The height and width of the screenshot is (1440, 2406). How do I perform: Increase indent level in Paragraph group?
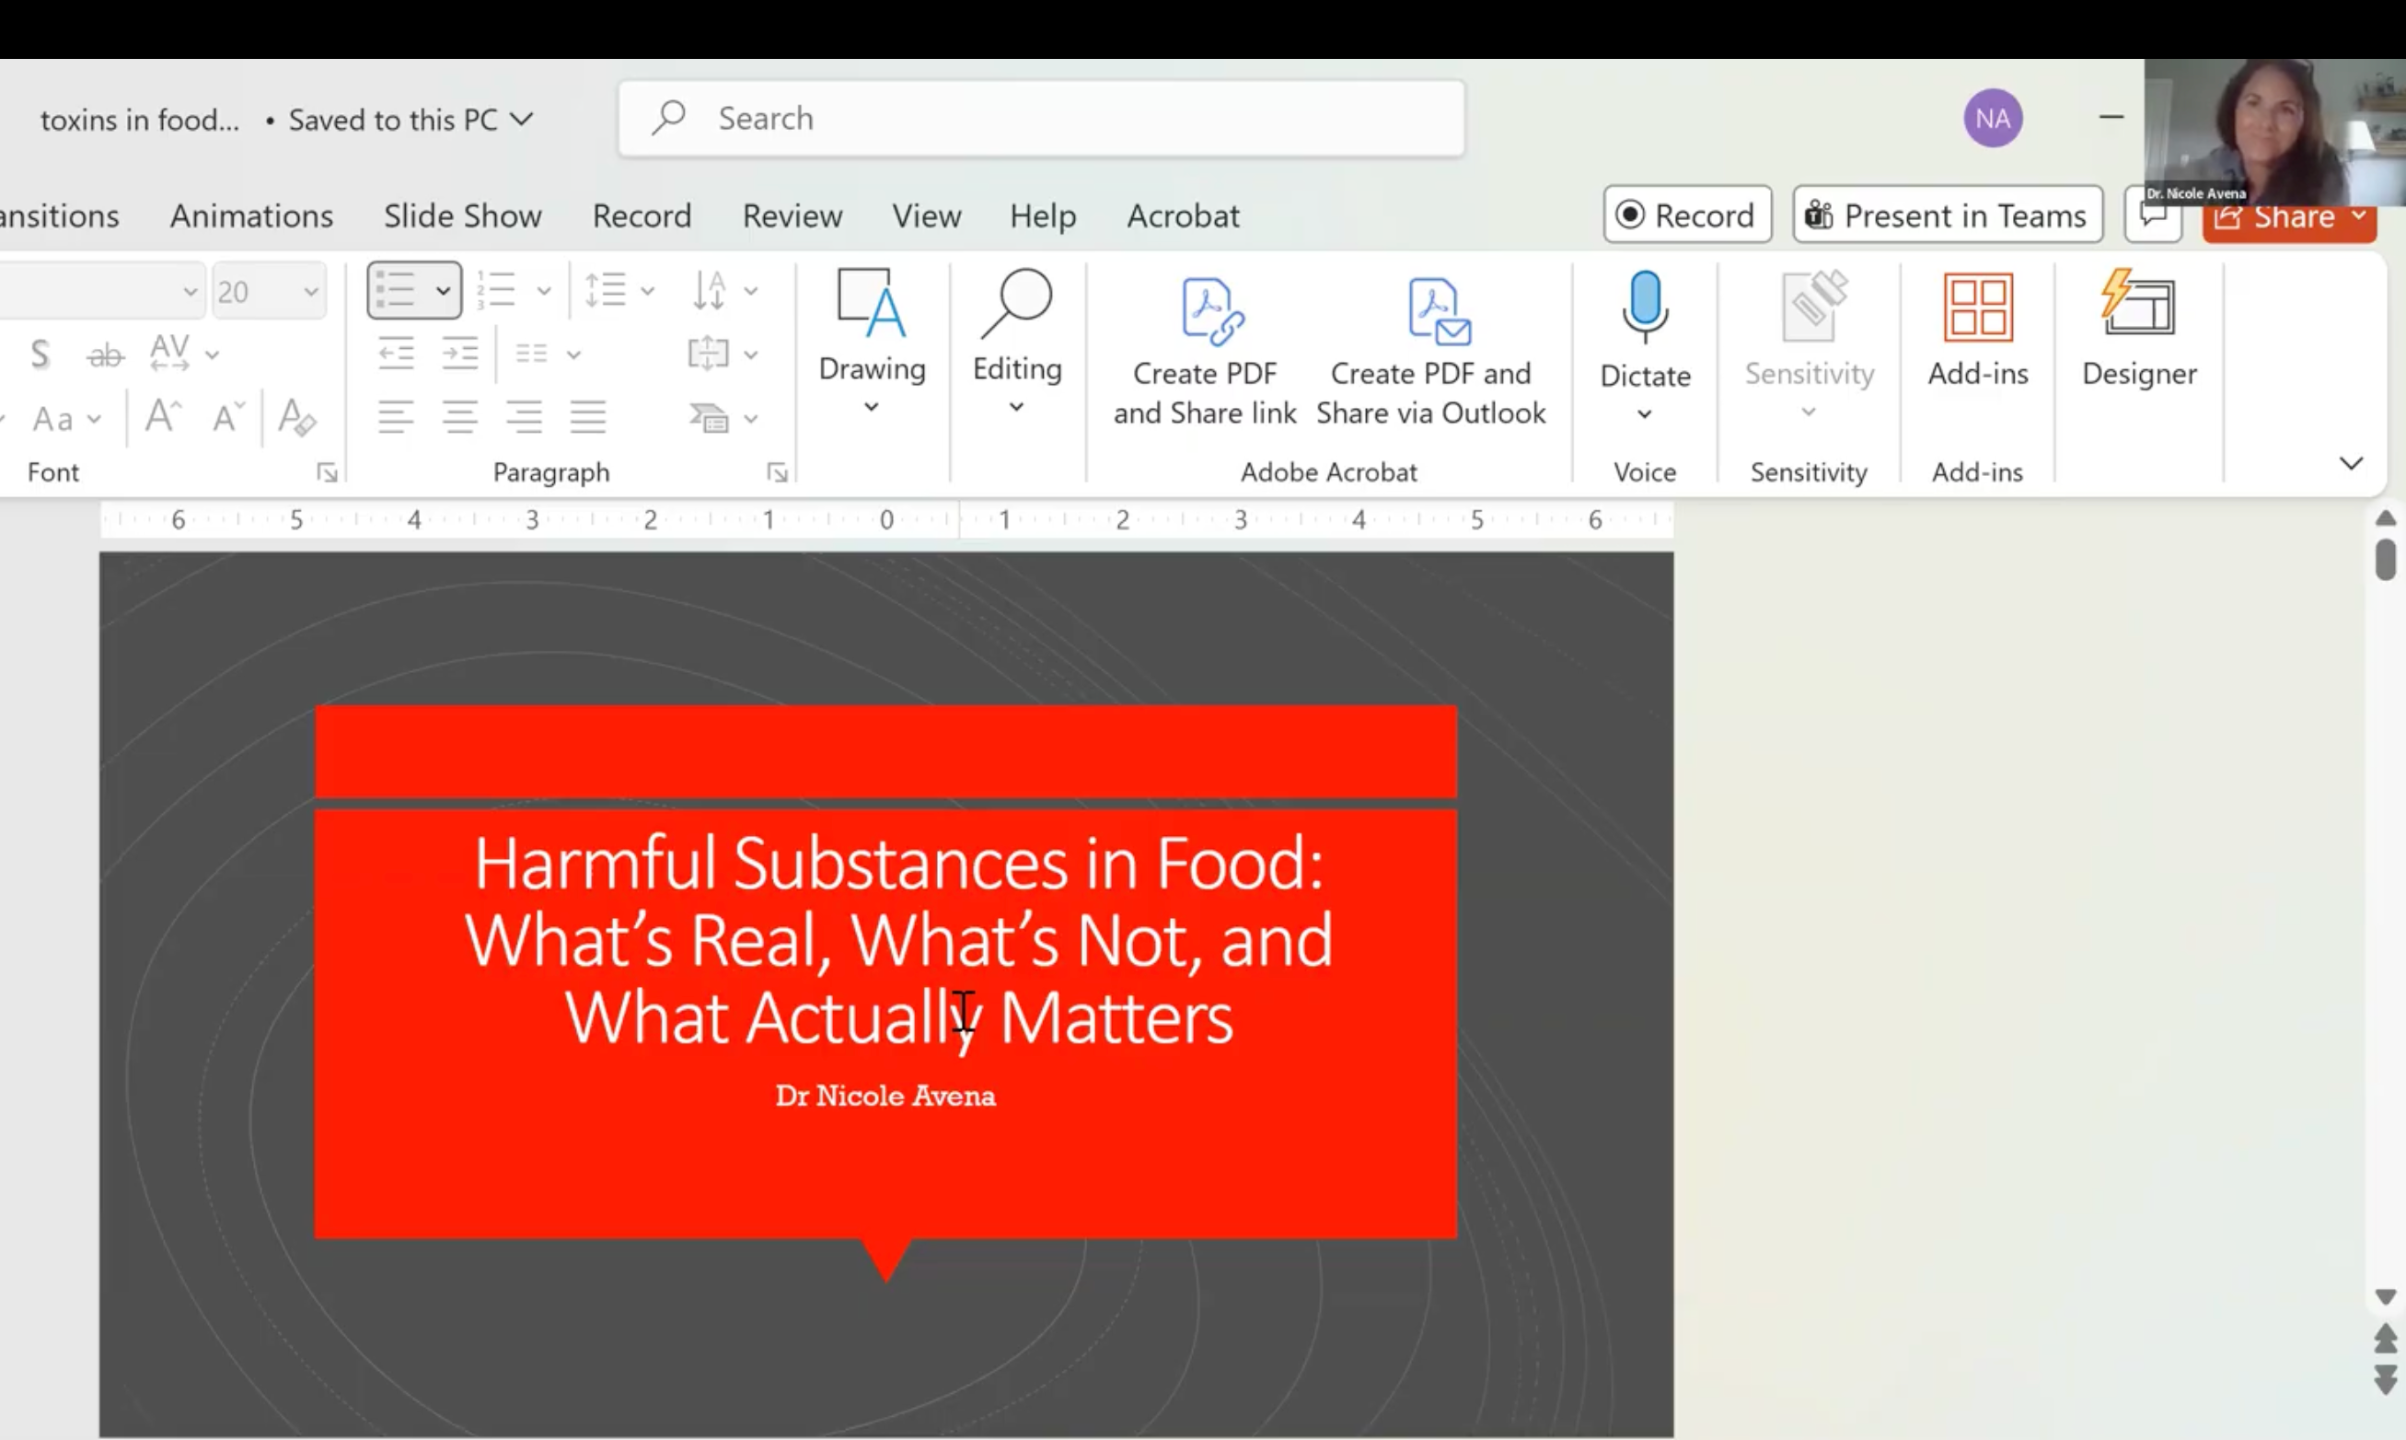point(460,353)
